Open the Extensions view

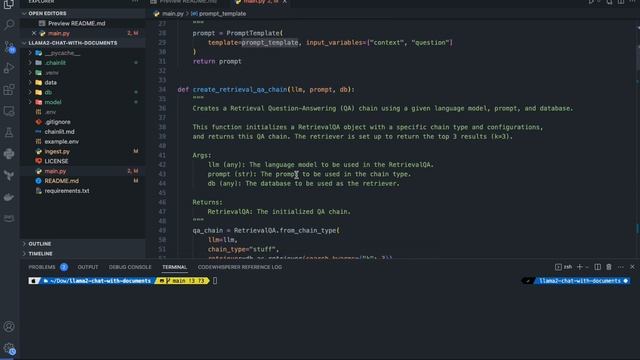click(9, 89)
